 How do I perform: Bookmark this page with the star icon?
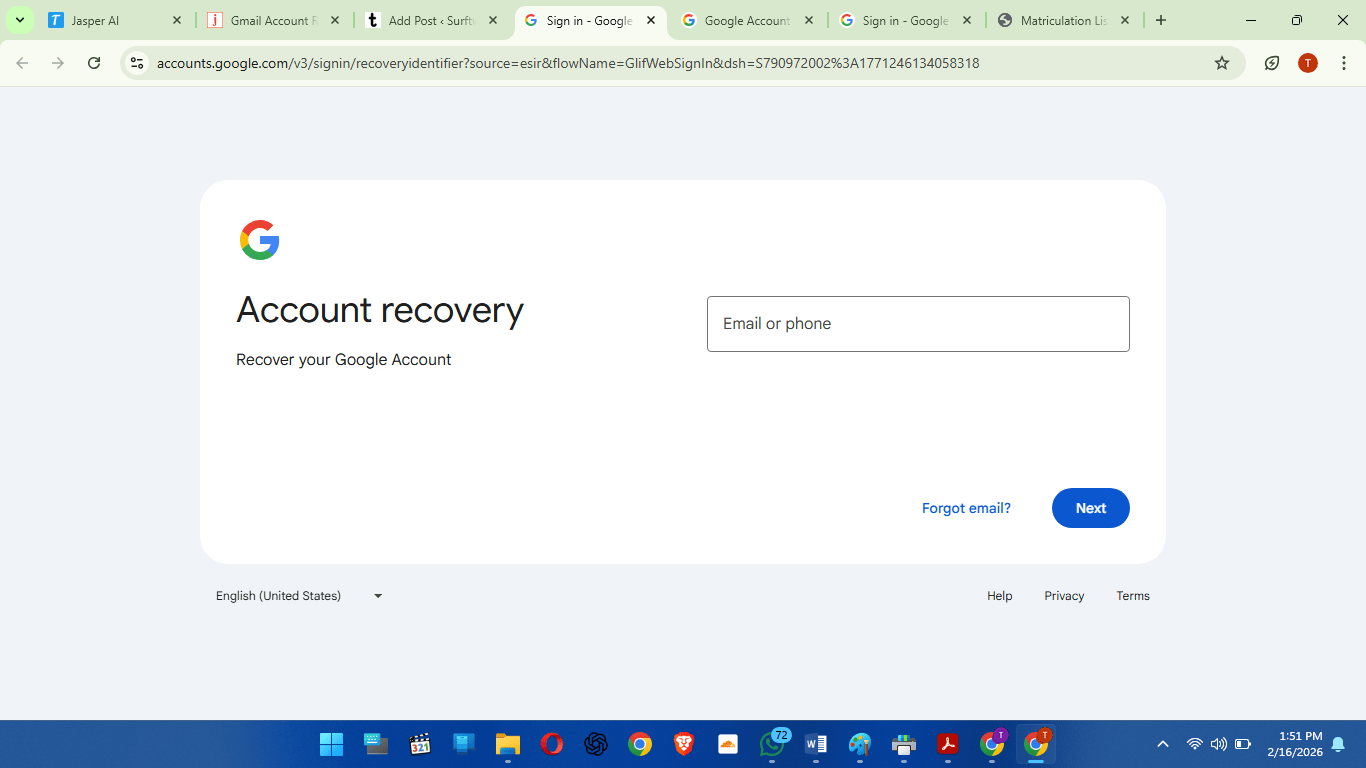tap(1222, 63)
